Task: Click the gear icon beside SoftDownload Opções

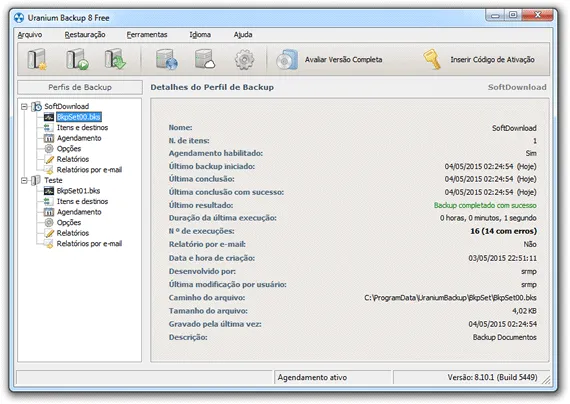Action: point(49,149)
